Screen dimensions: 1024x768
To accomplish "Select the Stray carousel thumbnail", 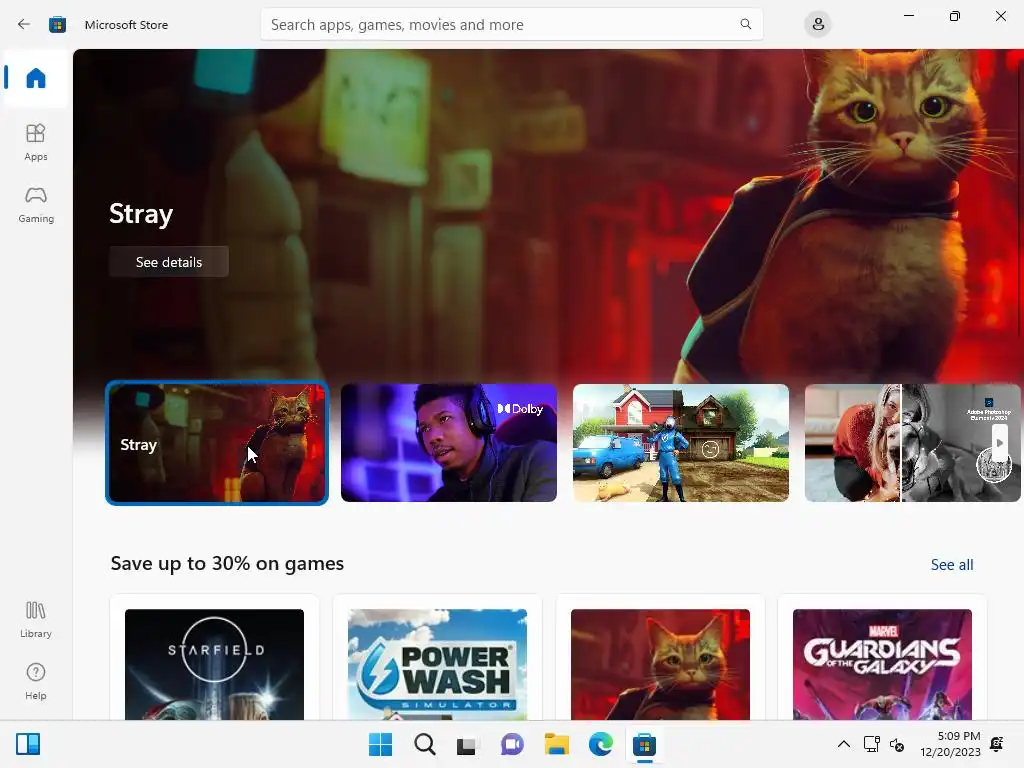I will pos(217,443).
